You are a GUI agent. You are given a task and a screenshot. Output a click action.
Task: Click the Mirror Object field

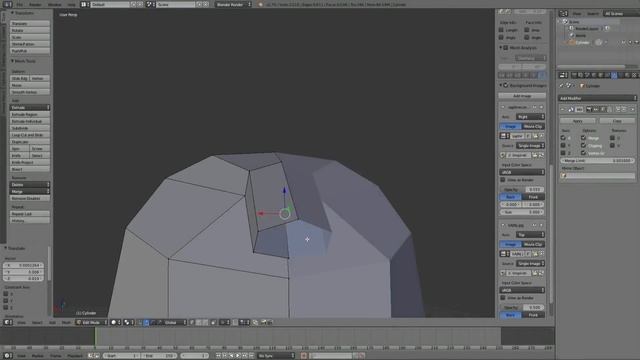tap(598, 176)
